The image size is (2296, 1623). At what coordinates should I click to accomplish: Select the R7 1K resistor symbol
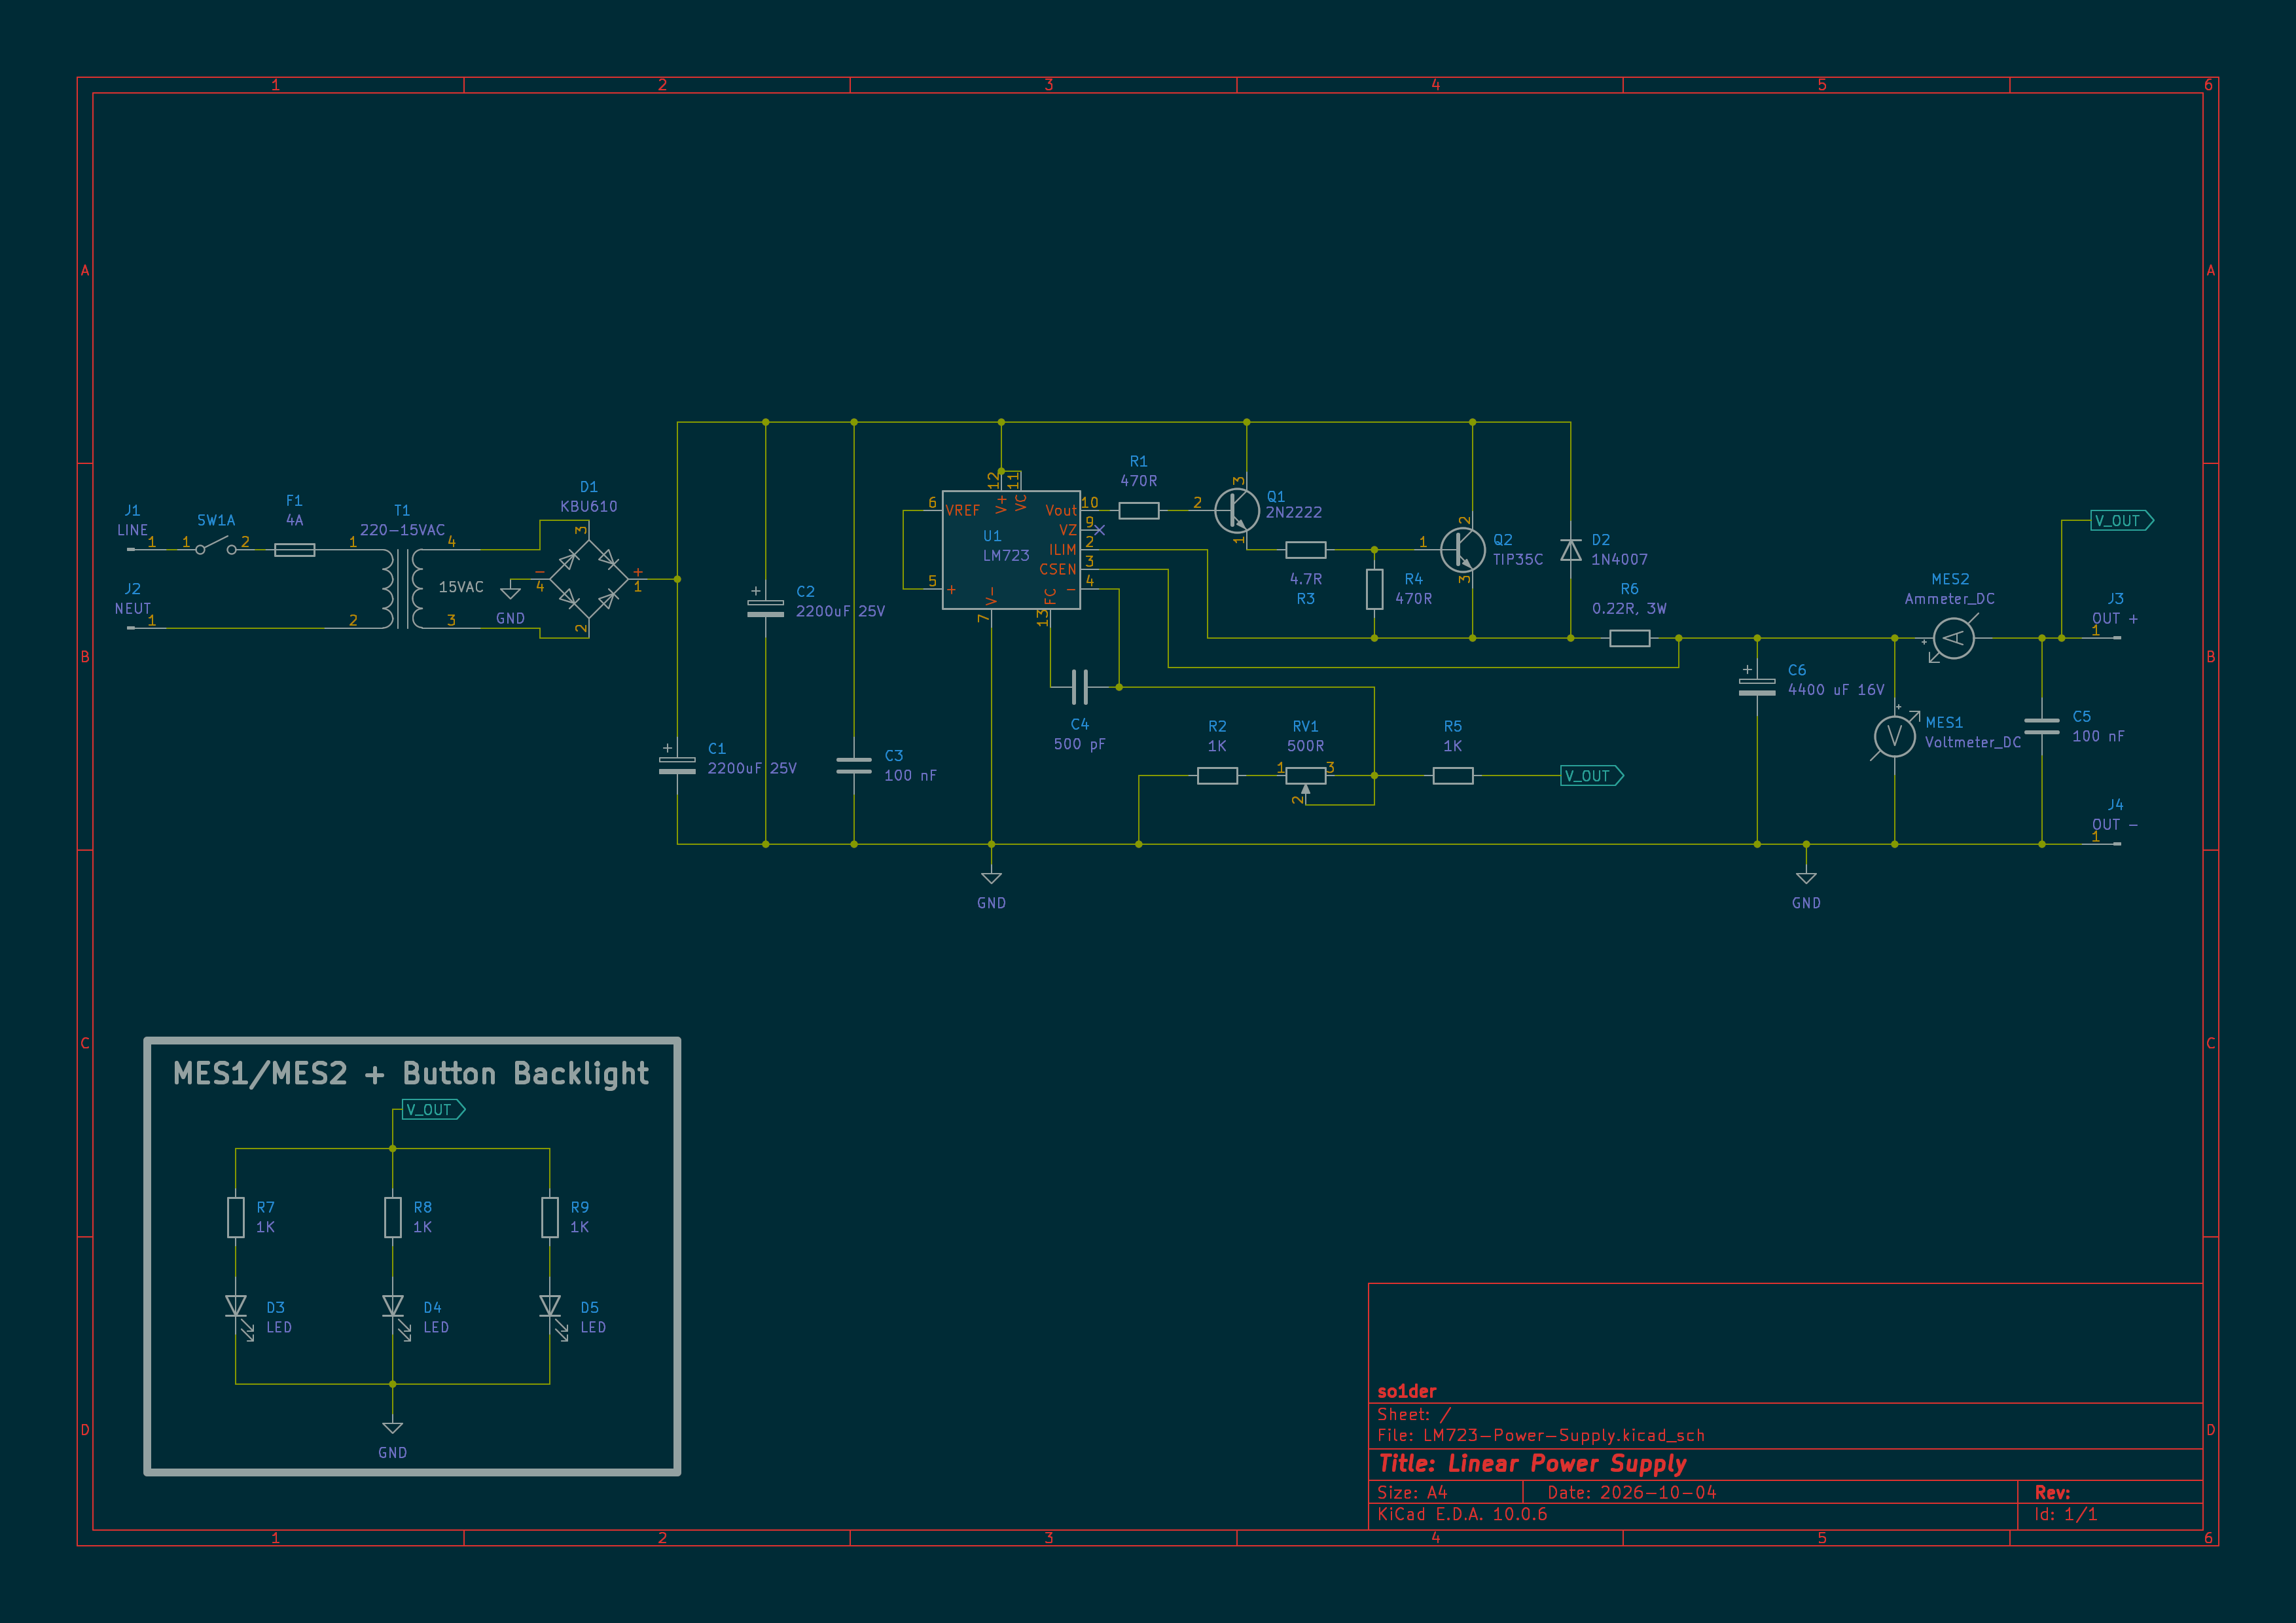coord(236,1217)
